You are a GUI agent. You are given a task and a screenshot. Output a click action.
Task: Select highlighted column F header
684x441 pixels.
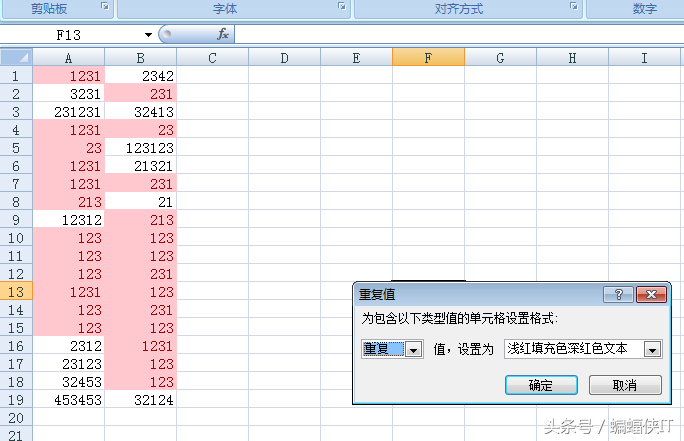tap(428, 58)
